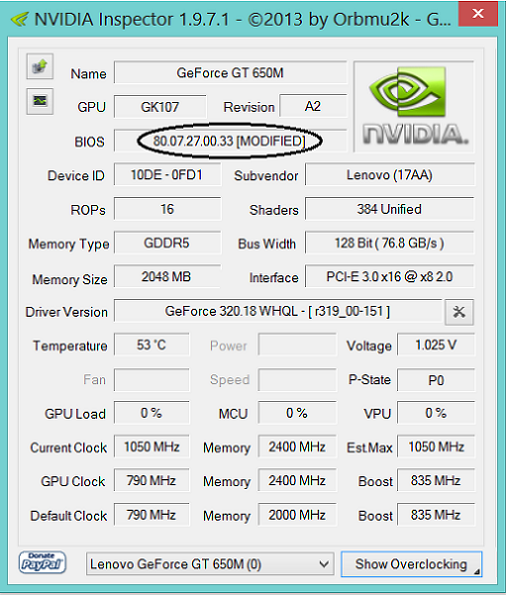Select the BIOS version field
The width and height of the screenshot is (506, 595).
[x=230, y=141]
